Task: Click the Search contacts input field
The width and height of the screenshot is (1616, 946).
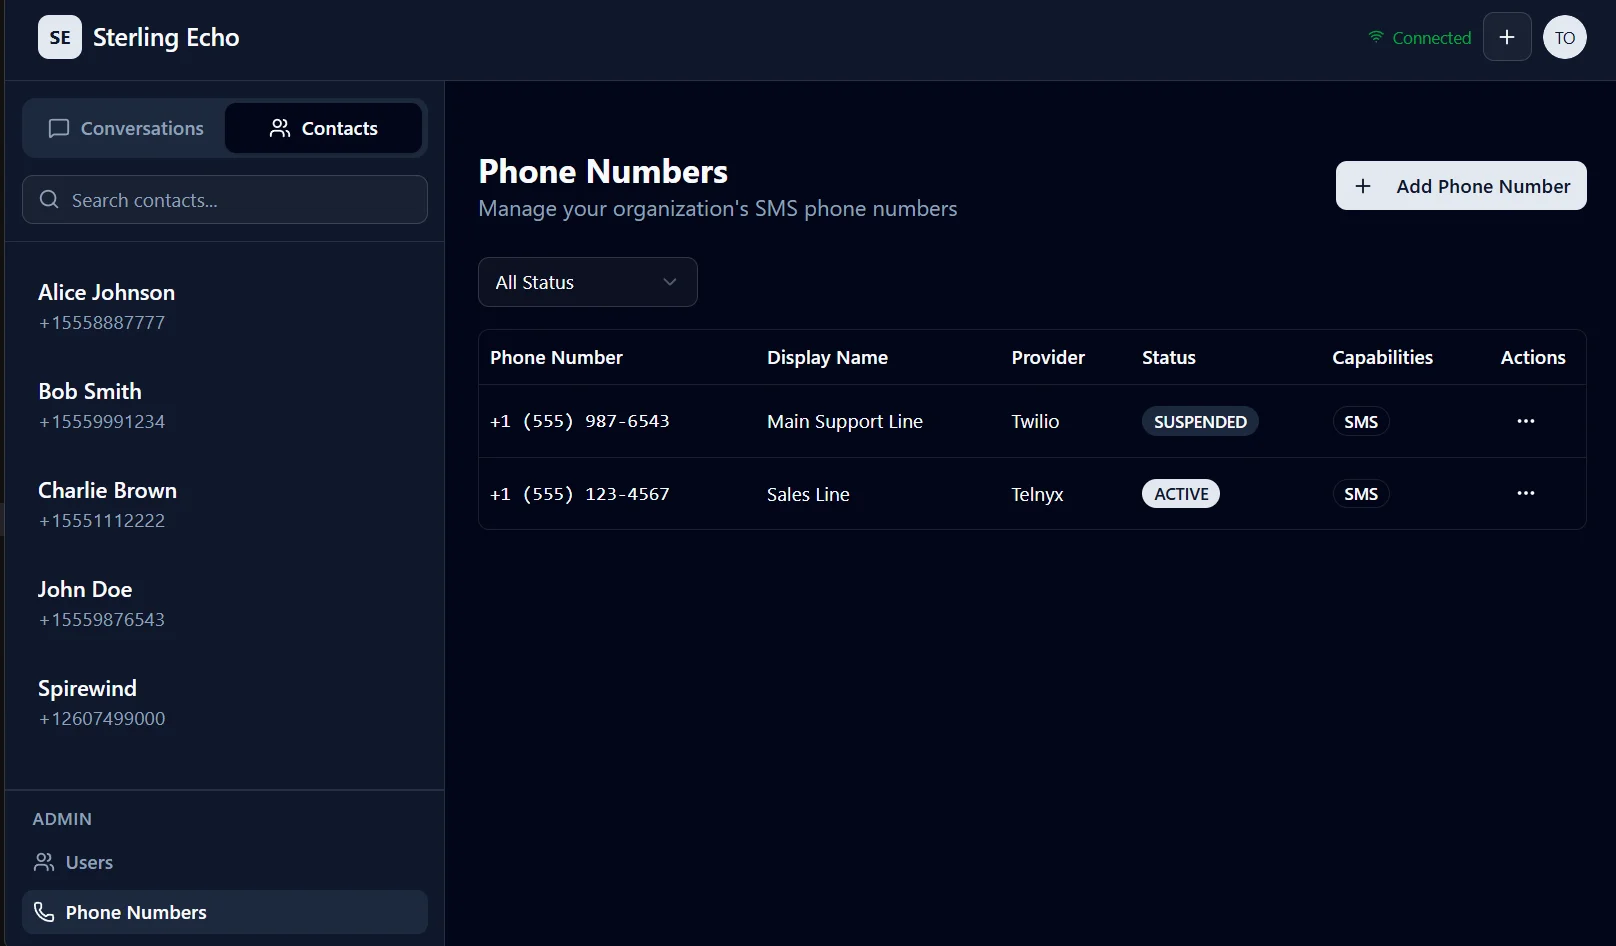Action: tap(224, 200)
